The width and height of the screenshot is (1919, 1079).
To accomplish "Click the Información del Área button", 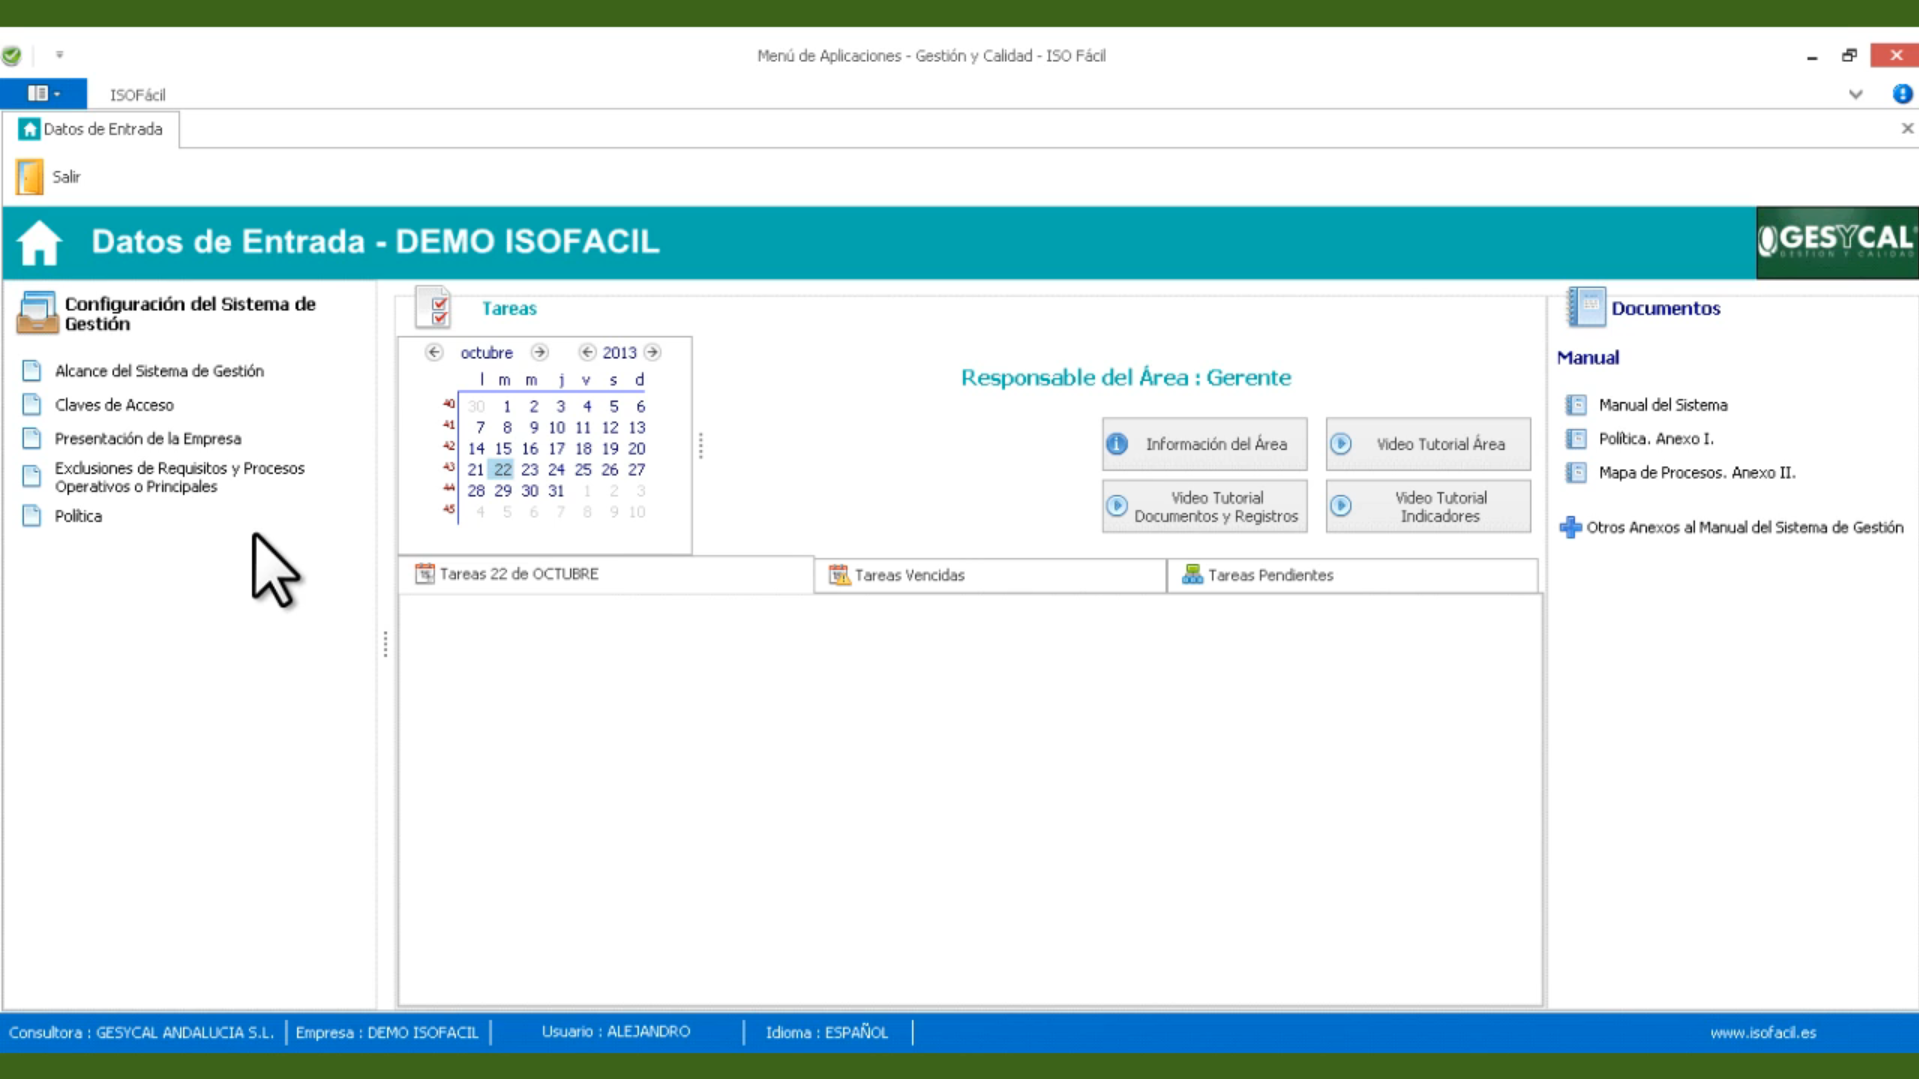I will click(x=1204, y=444).
